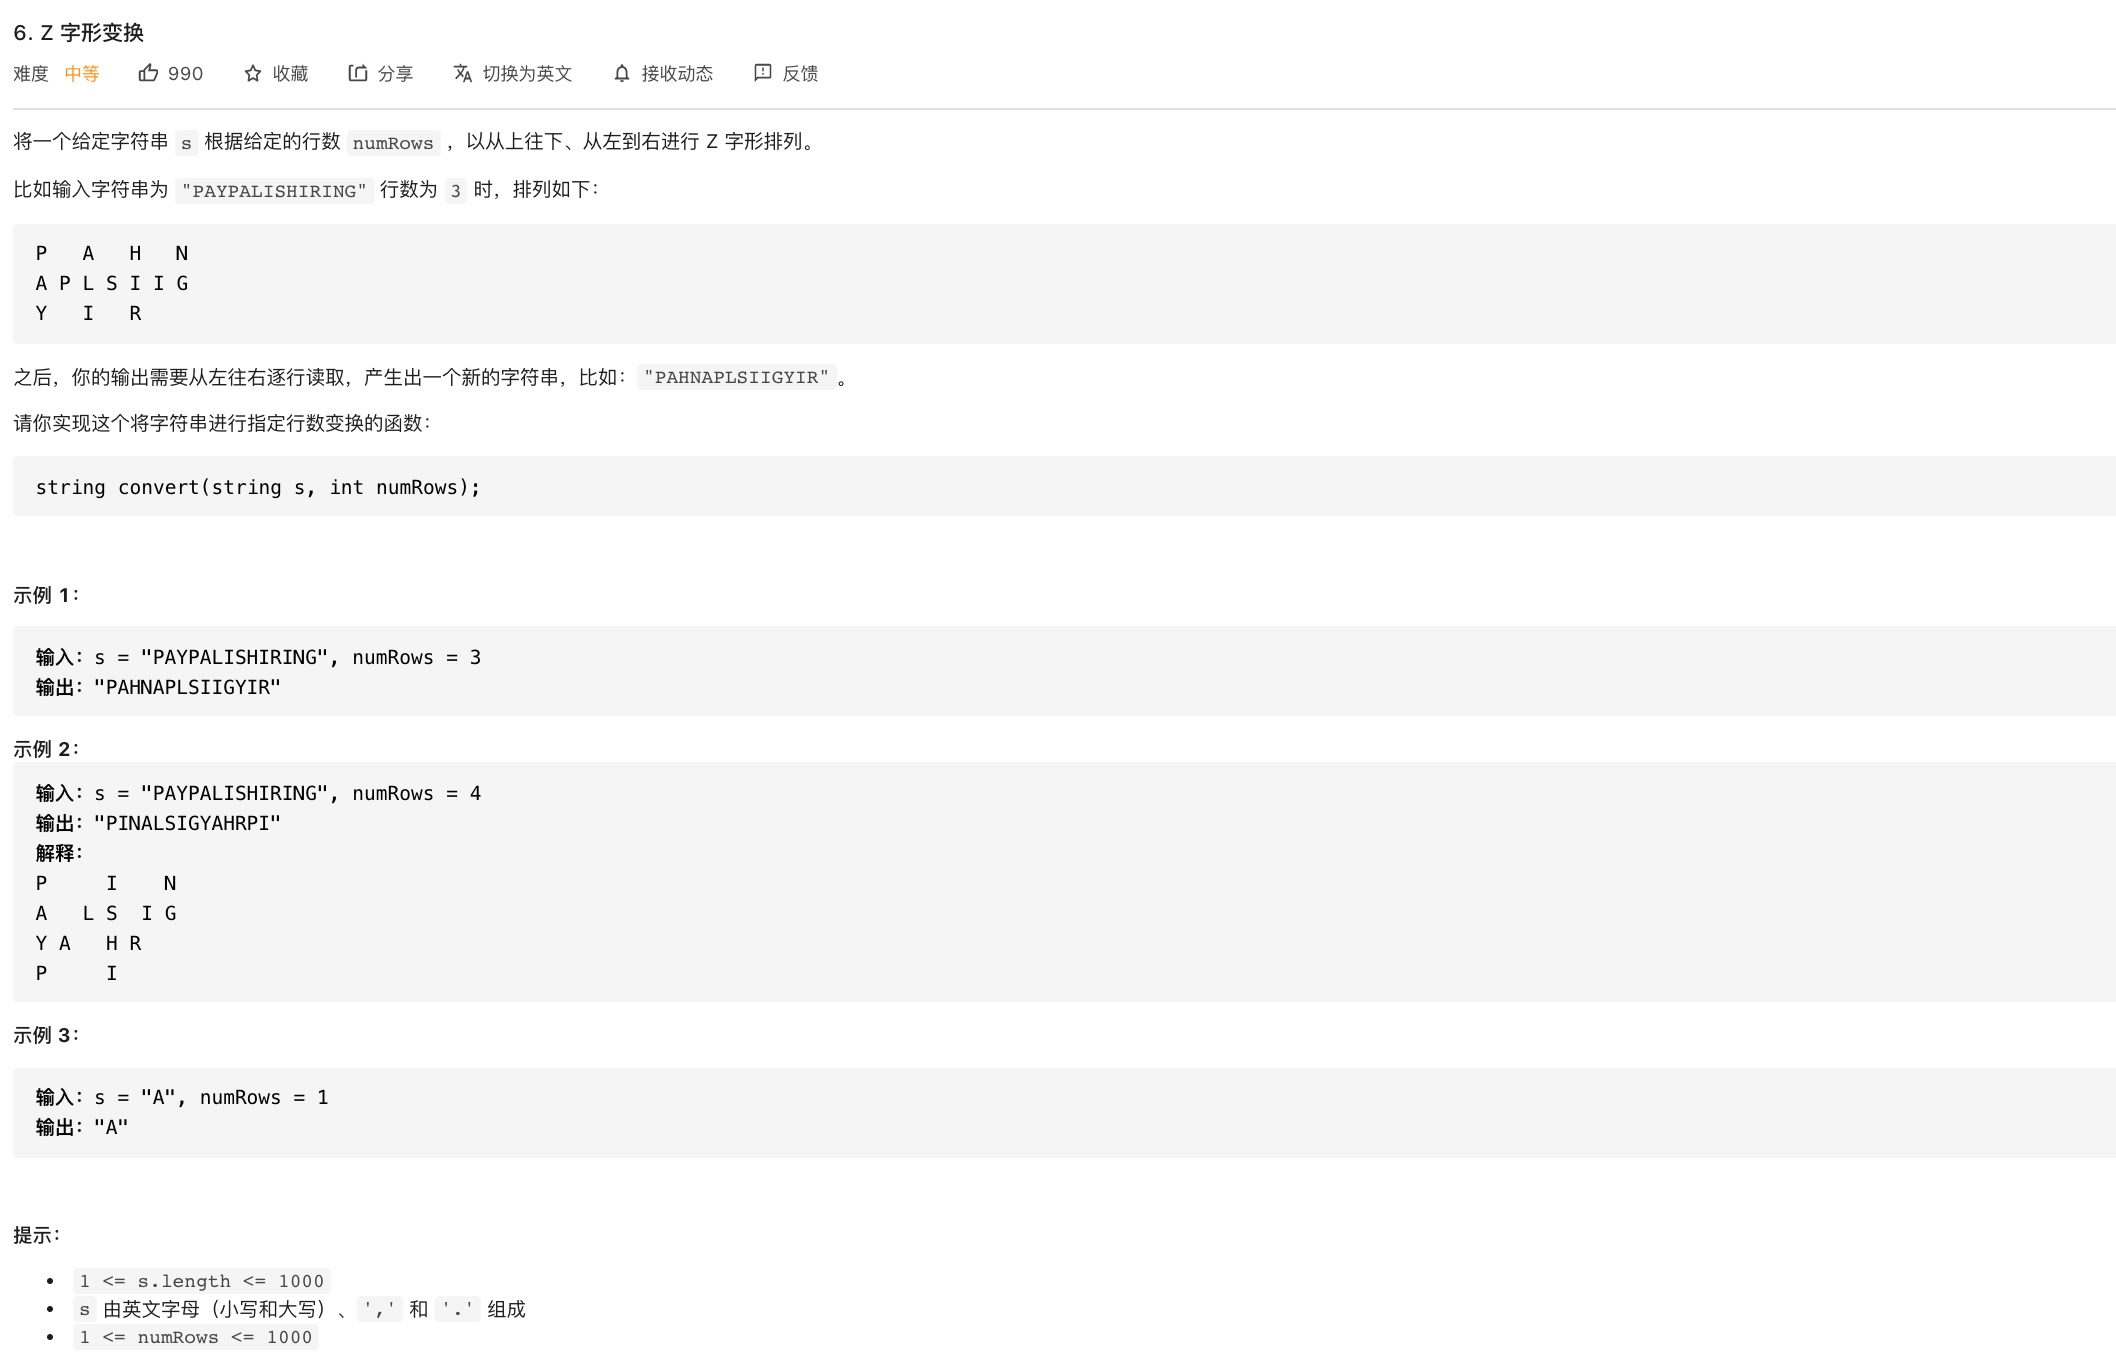
Task: Click the inline numRows code tag
Action: [393, 143]
